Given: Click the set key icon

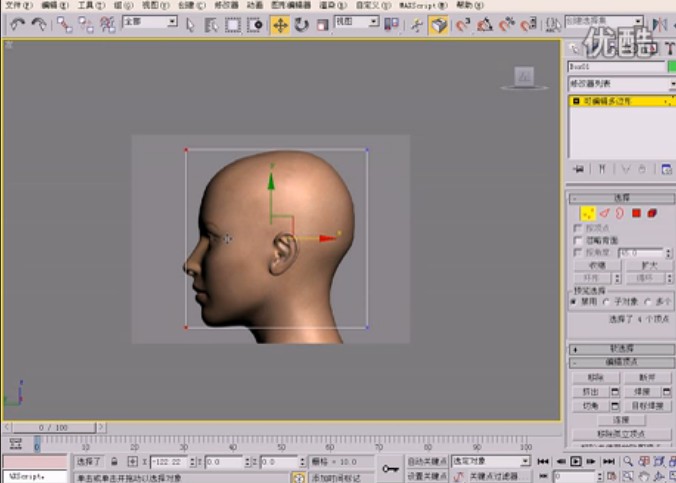Looking at the screenshot, I should tap(391, 467).
